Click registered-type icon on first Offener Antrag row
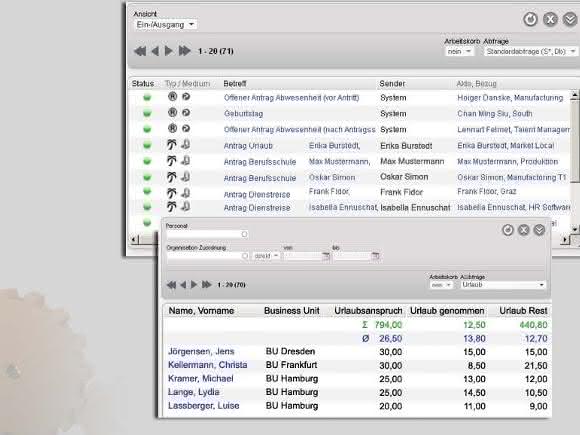The height and width of the screenshot is (435, 580). (x=172, y=97)
